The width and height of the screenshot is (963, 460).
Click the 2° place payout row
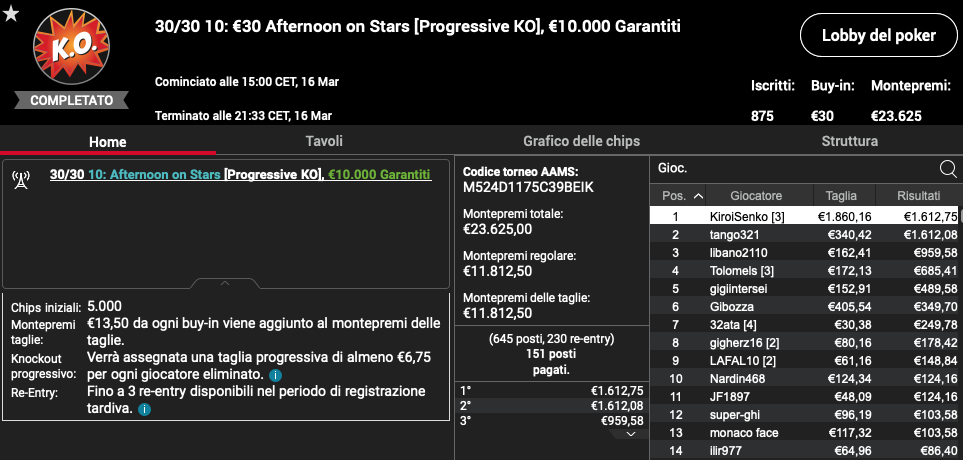(x=552, y=405)
